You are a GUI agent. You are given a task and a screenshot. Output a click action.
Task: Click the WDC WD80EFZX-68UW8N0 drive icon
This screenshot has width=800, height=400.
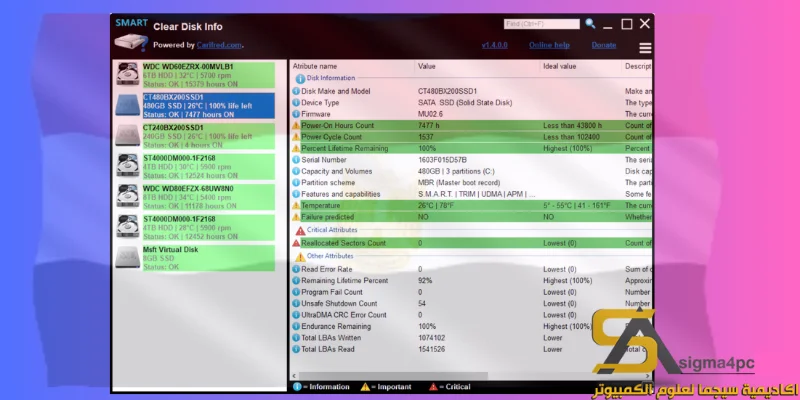point(127,196)
